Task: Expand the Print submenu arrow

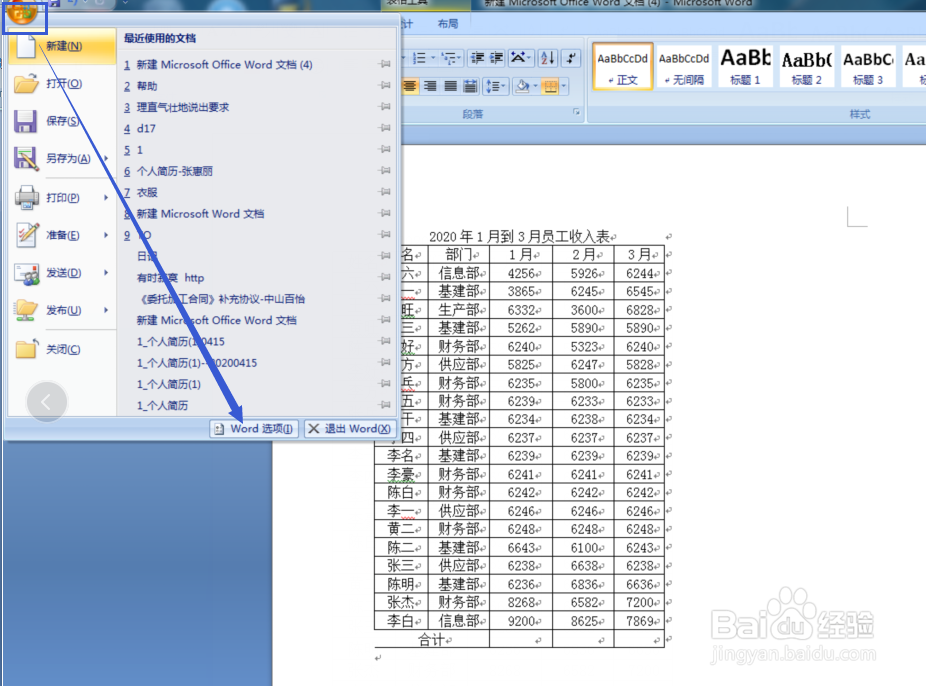Action: tap(106, 197)
